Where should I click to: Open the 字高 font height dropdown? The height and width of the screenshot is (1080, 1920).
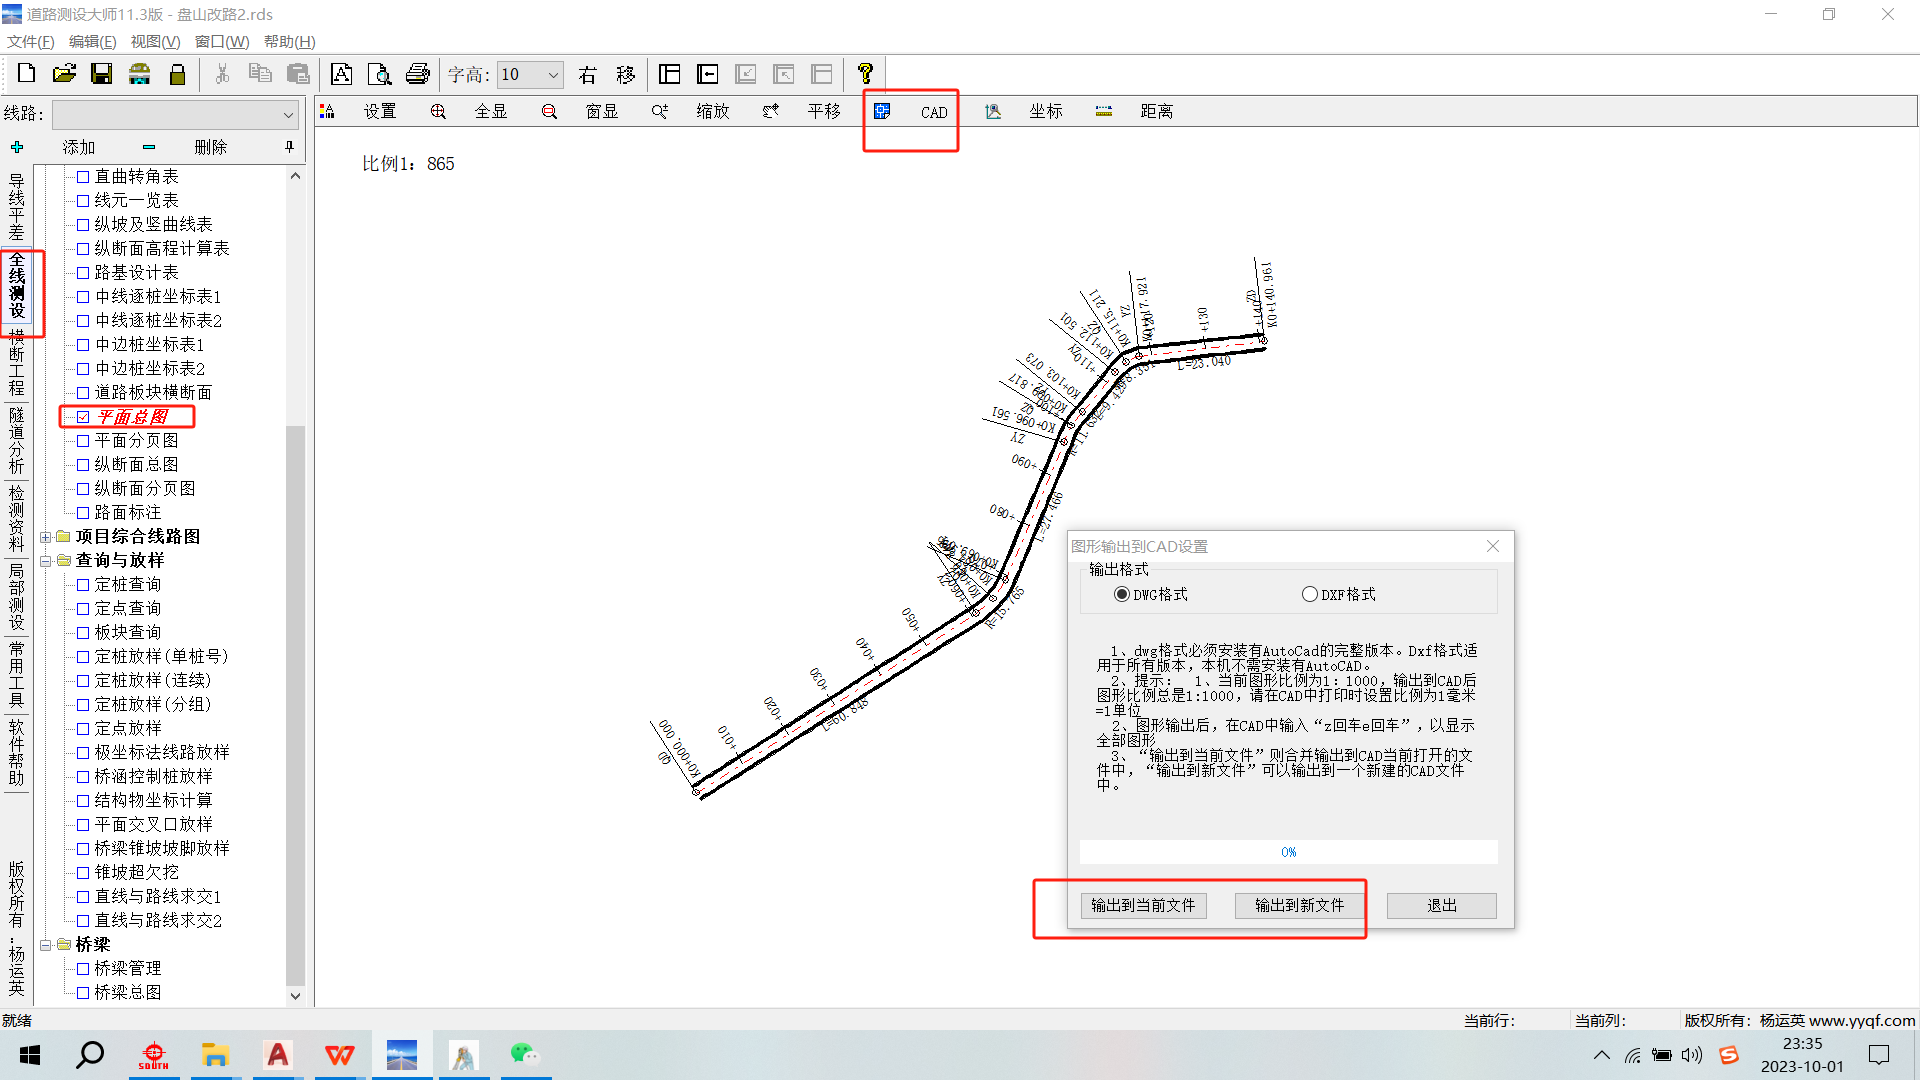coord(553,75)
